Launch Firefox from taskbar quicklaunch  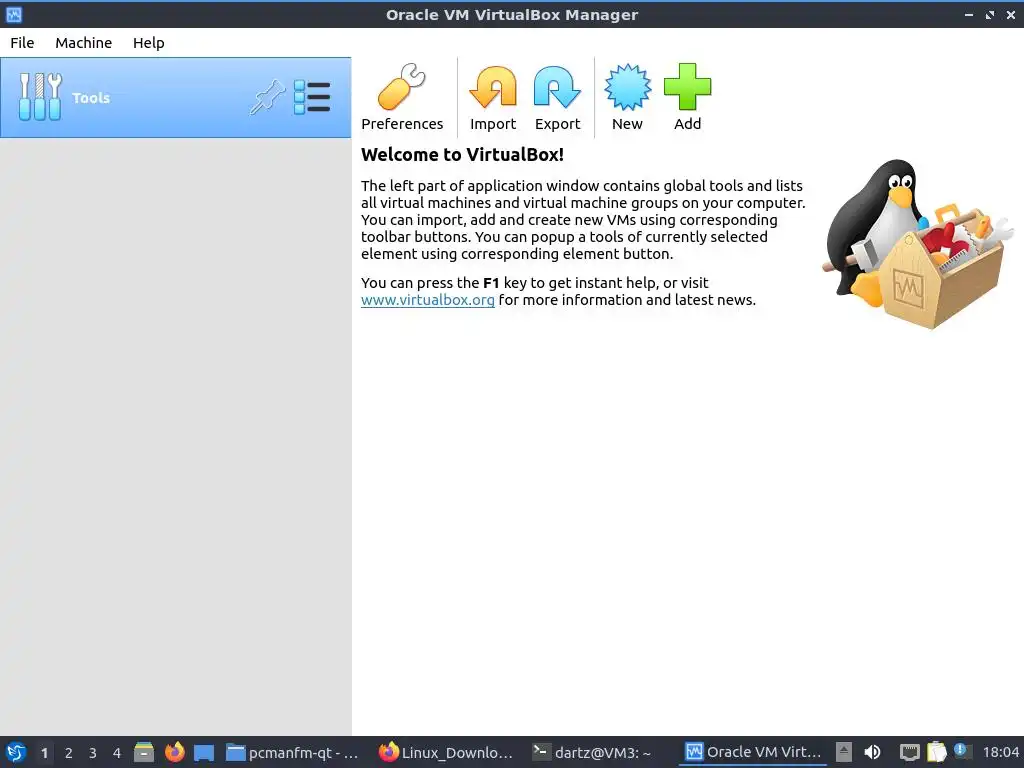174,752
